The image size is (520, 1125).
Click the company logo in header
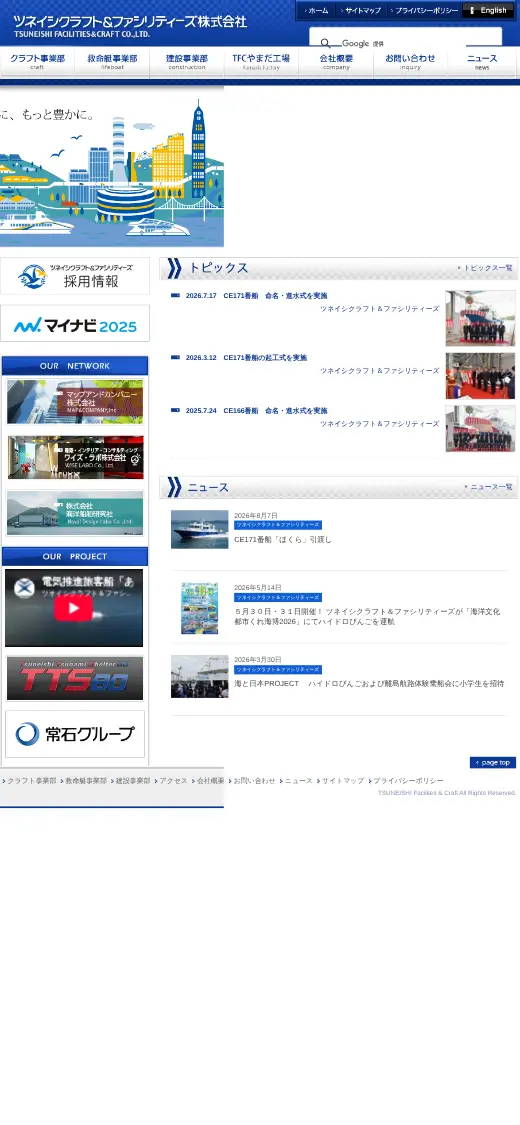[x=130, y=25]
